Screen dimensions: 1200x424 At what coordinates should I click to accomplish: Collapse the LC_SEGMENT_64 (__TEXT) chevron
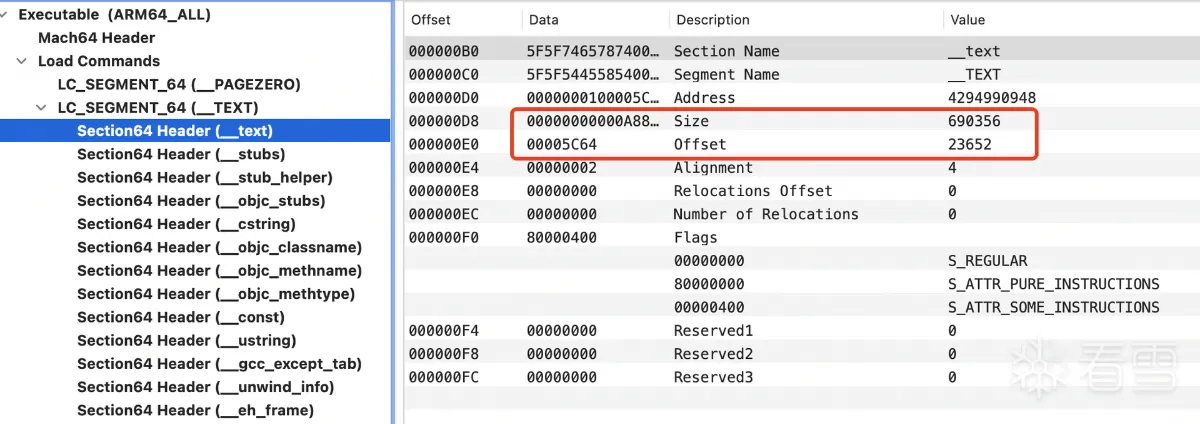[41, 108]
